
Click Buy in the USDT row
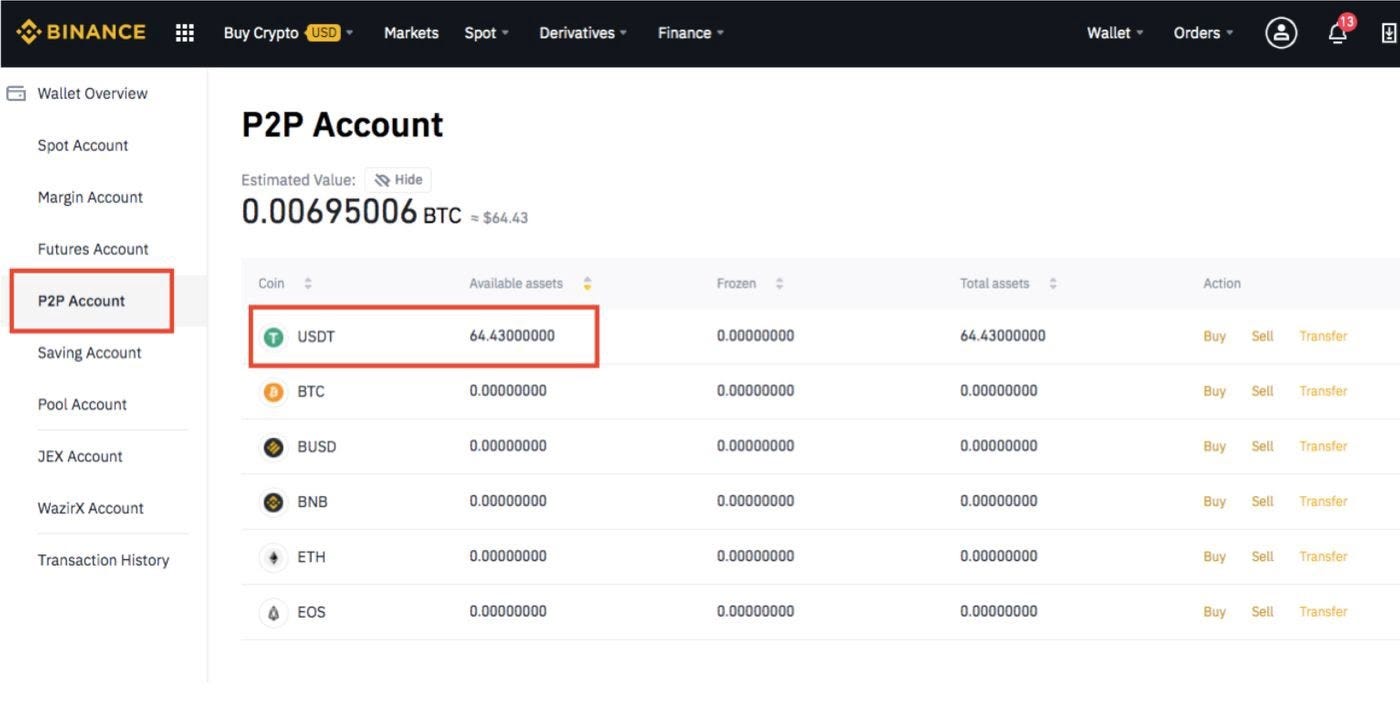point(1214,337)
